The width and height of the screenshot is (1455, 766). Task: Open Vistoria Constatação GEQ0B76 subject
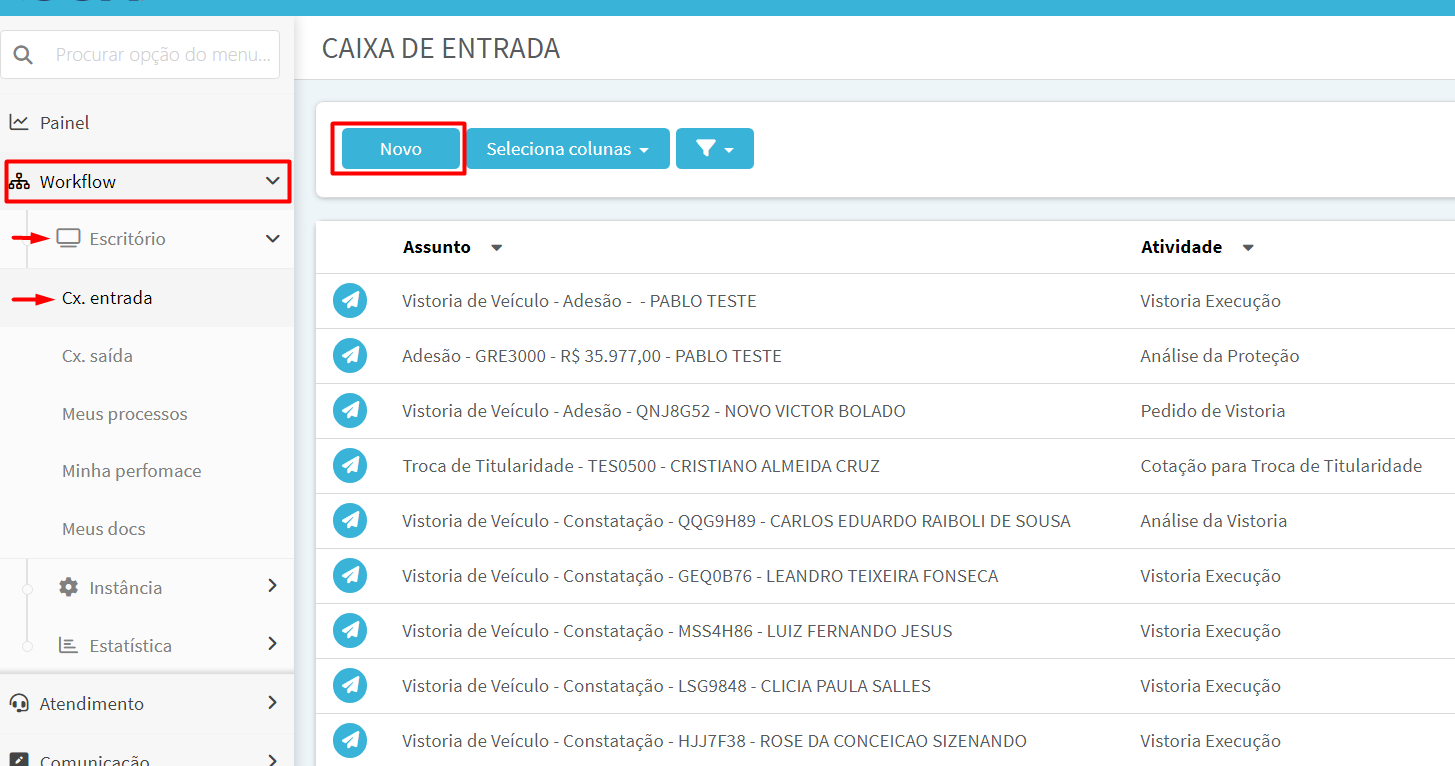(x=700, y=576)
